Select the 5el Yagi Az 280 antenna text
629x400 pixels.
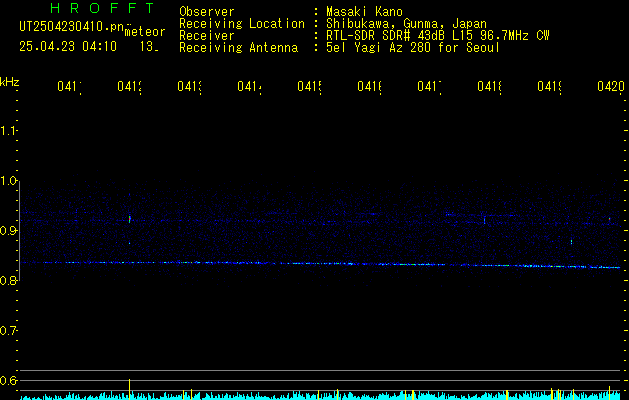click(x=413, y=48)
